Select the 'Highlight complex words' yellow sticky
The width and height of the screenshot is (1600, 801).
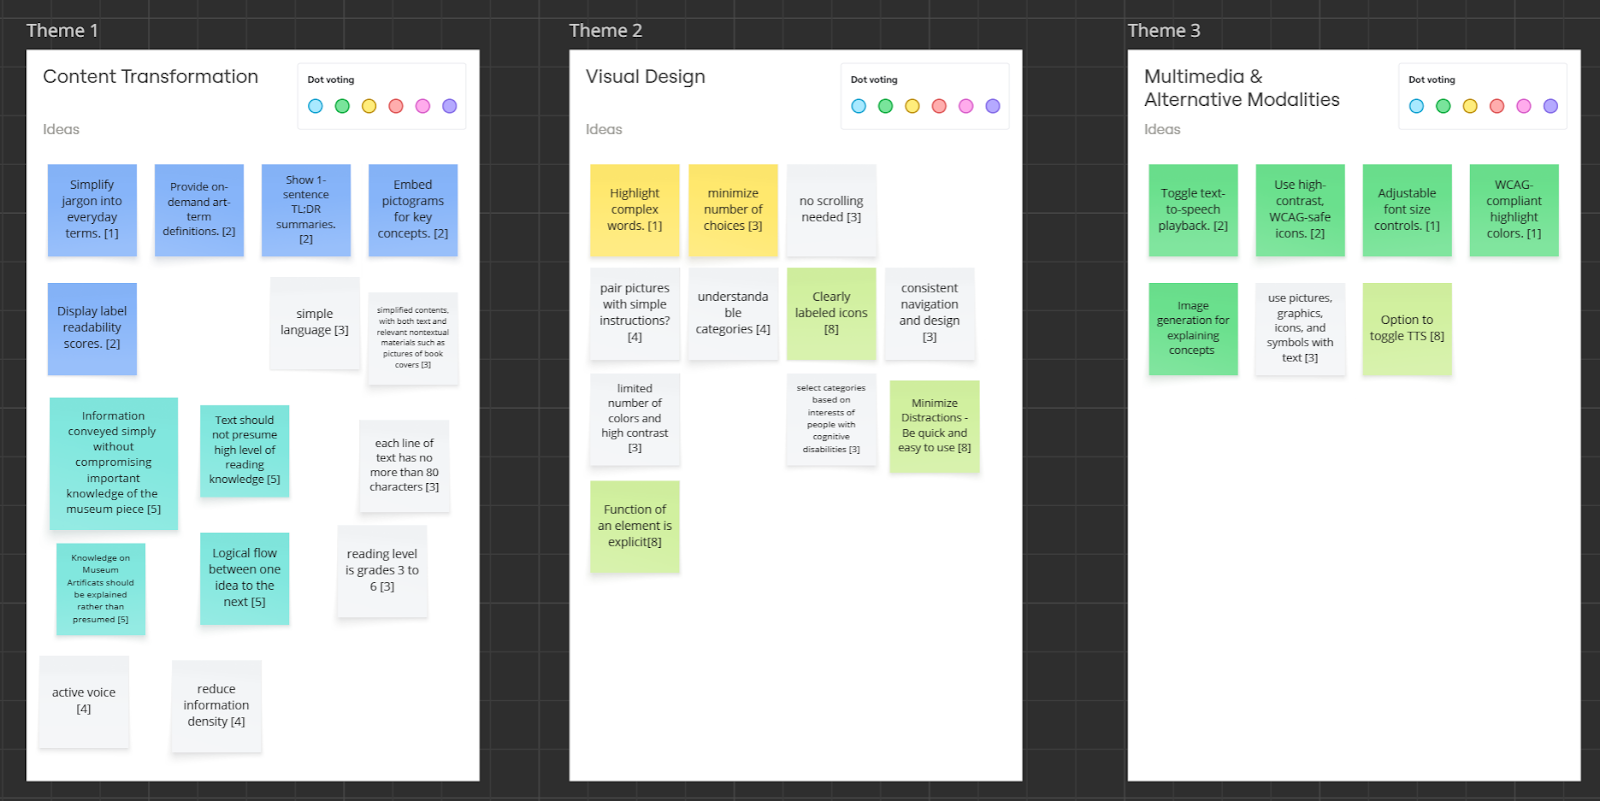coord(635,211)
